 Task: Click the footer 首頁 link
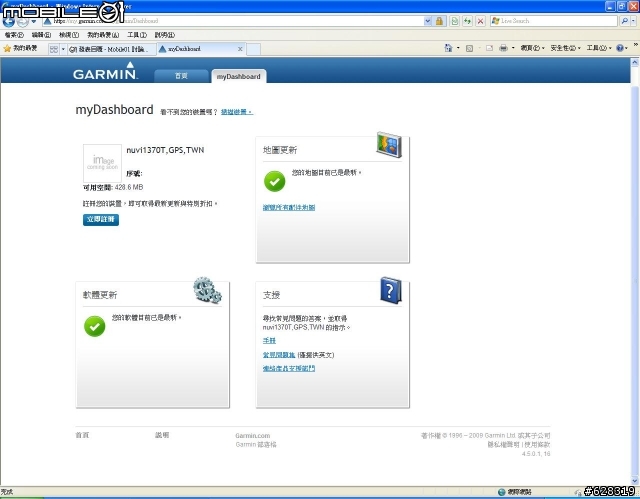82,435
